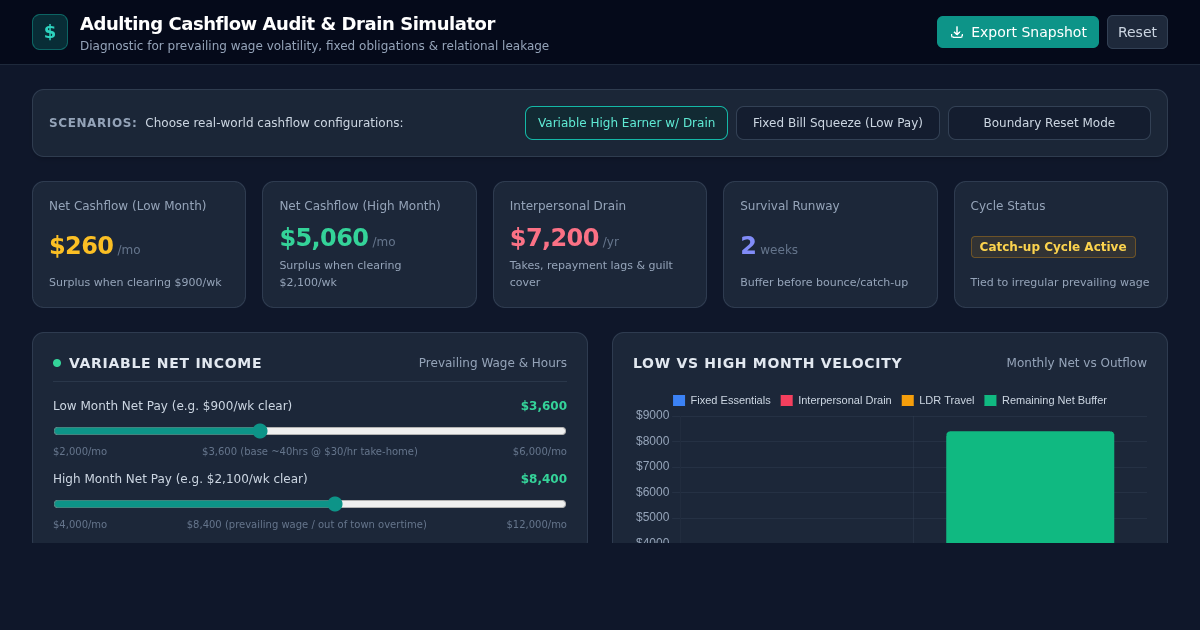Click the LOW VS HIGH MONTH VELOCITY heading
The image size is (1200, 630).
[x=767, y=363]
